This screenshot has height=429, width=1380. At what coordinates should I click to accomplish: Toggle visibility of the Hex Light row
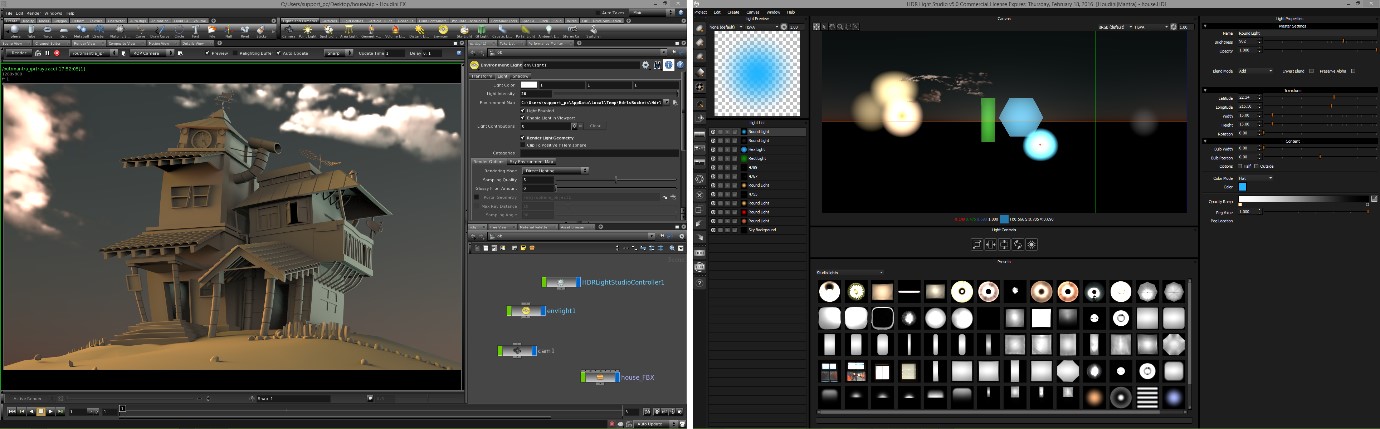713,149
